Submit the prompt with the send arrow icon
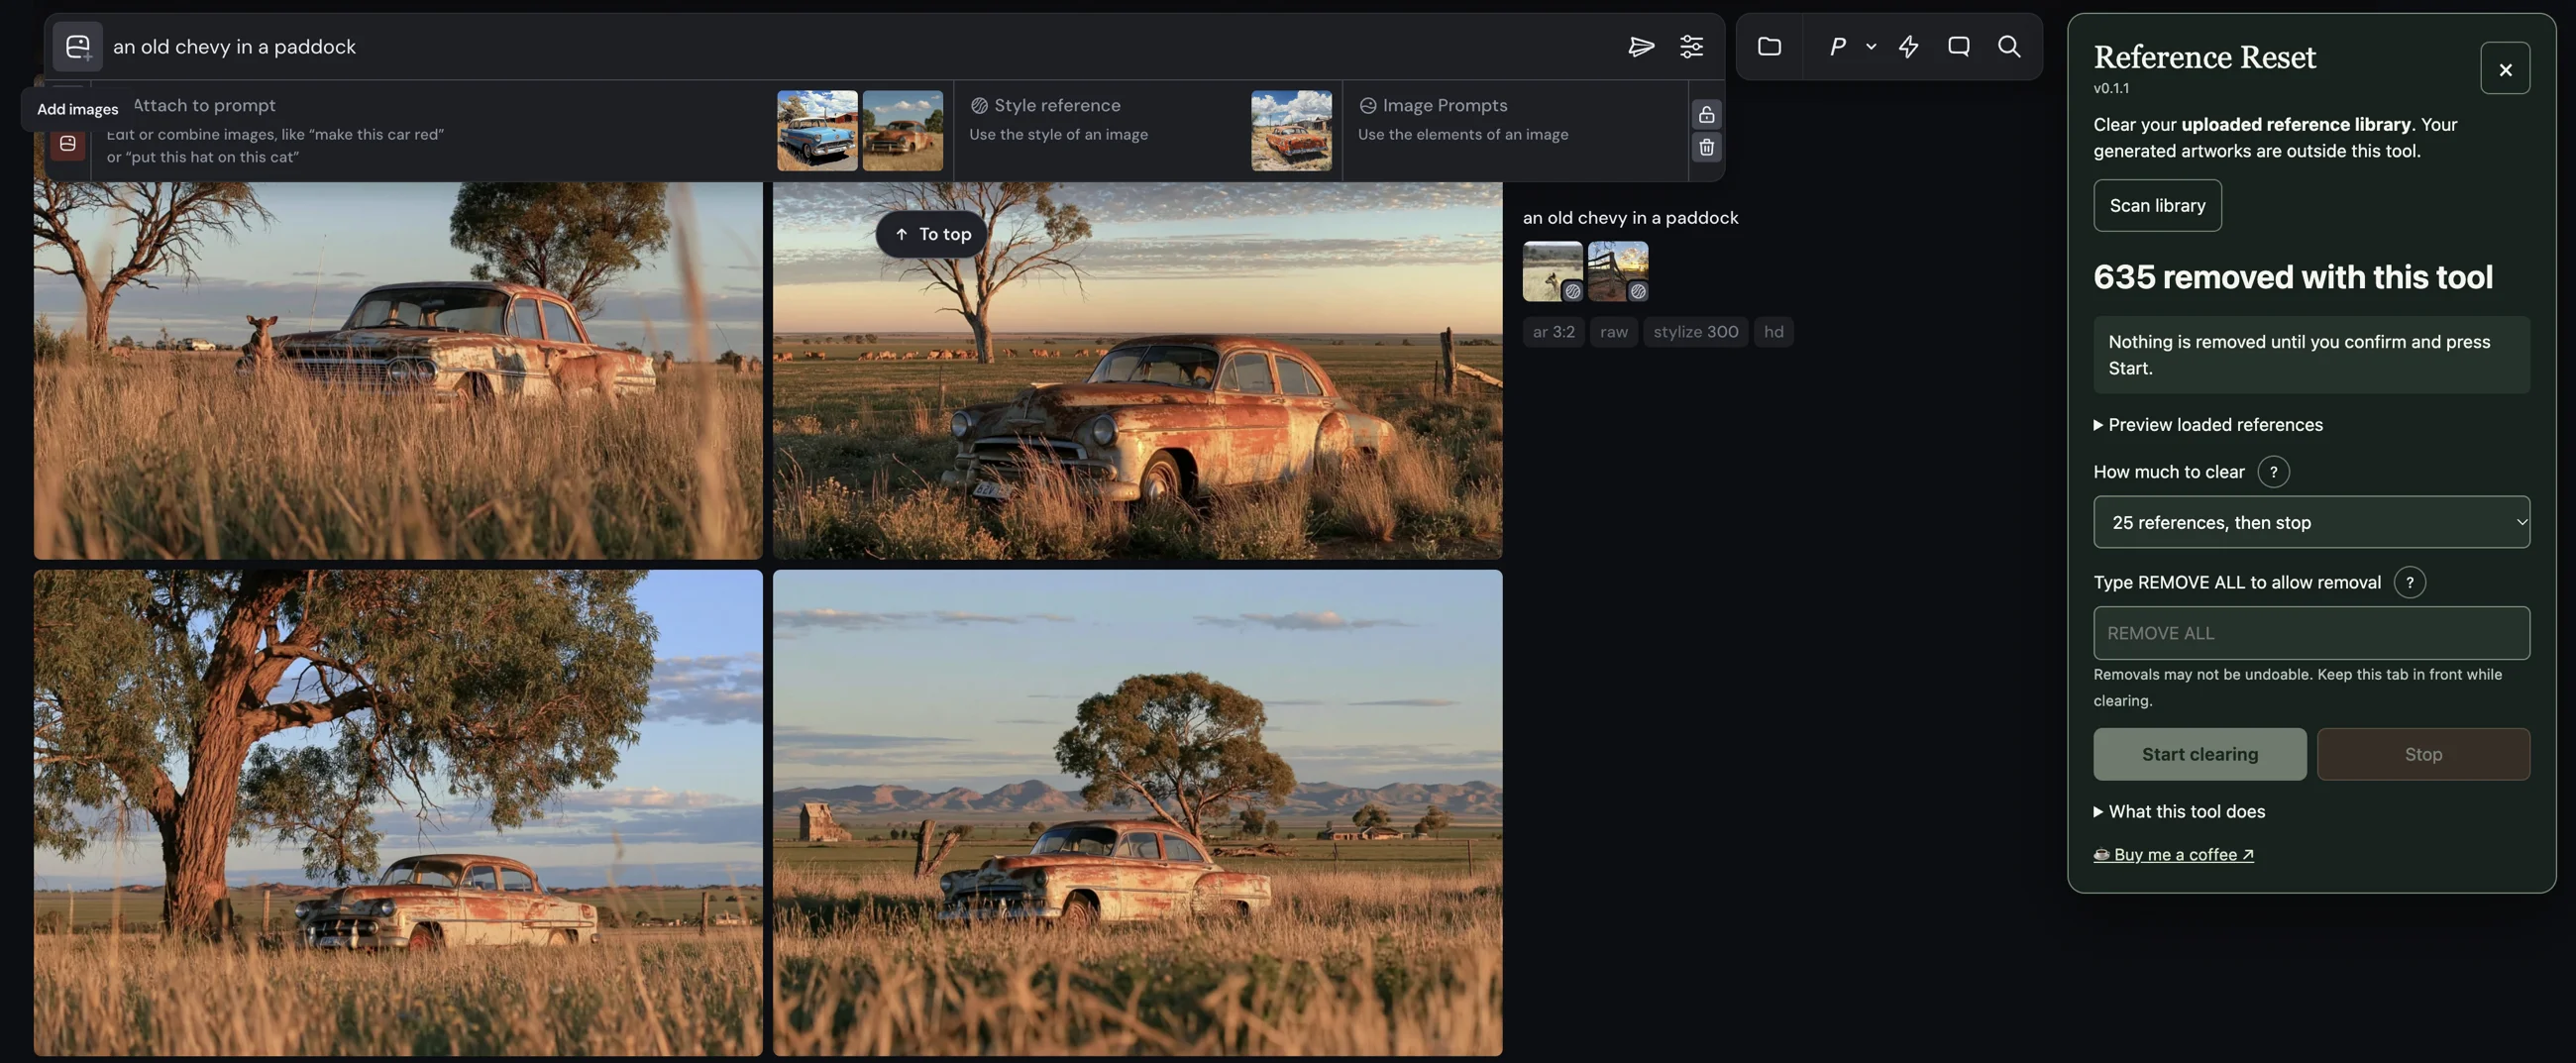 coord(1640,46)
